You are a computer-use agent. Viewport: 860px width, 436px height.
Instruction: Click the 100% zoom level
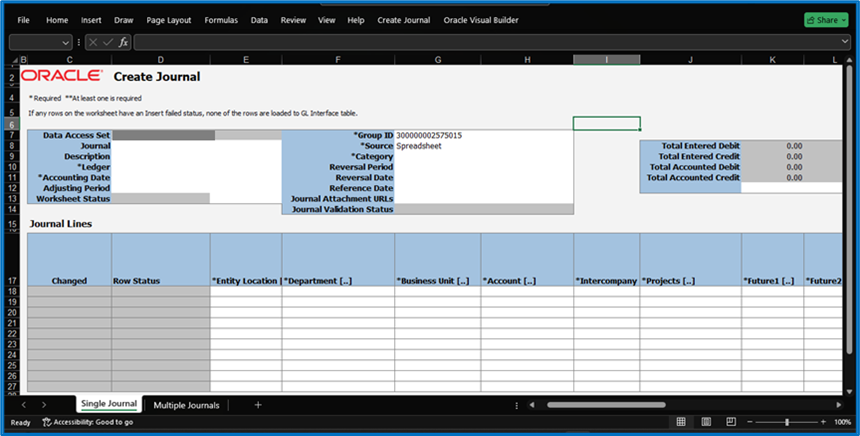click(842, 422)
